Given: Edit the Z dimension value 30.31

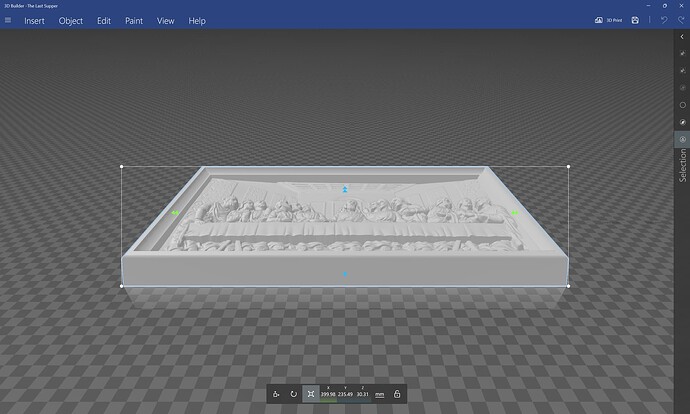Looking at the screenshot, I should [x=363, y=394].
